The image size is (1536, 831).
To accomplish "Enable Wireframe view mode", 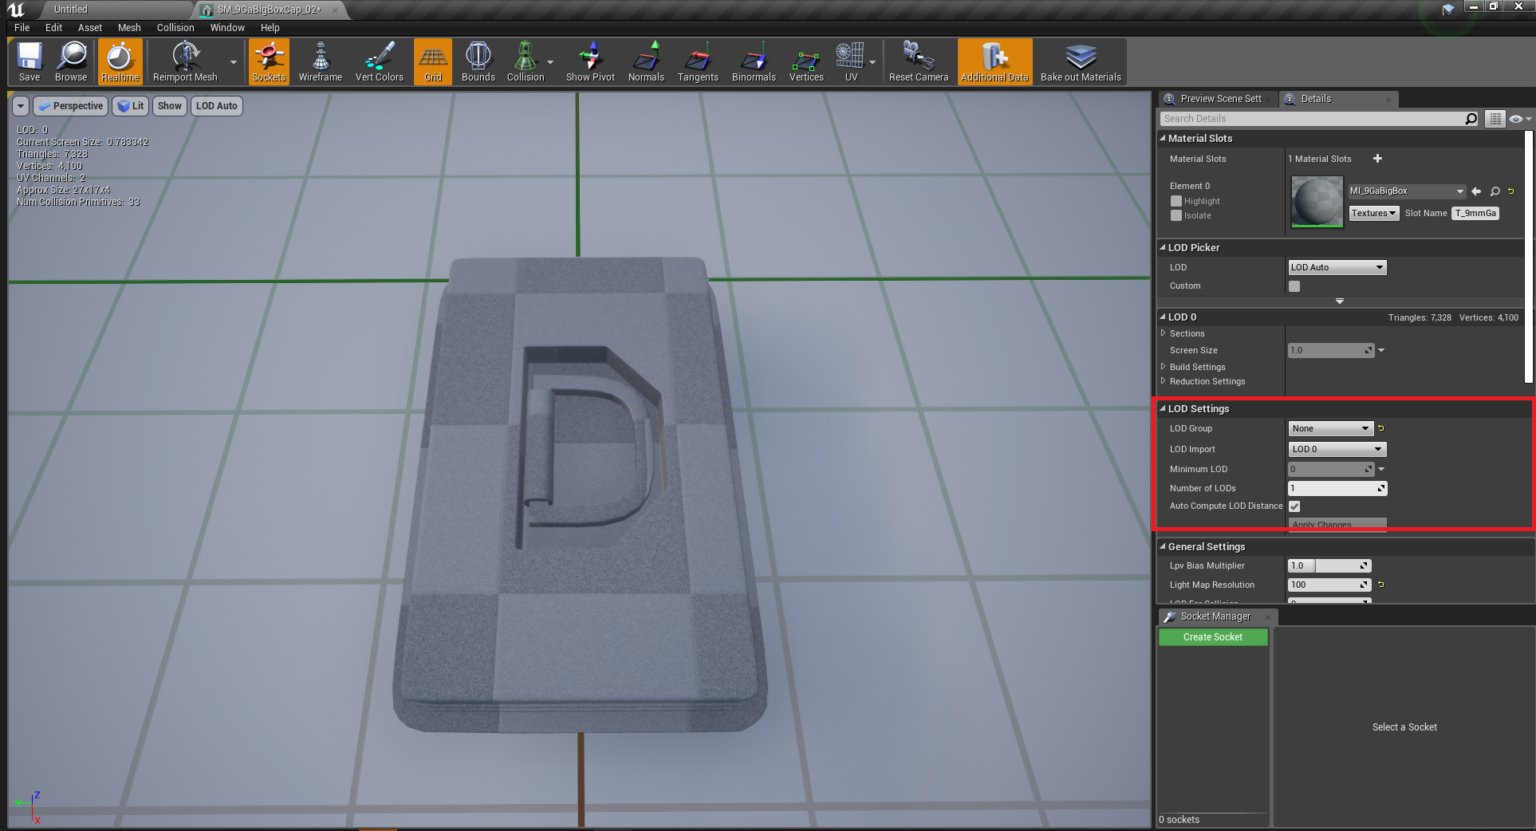I will click(x=320, y=61).
